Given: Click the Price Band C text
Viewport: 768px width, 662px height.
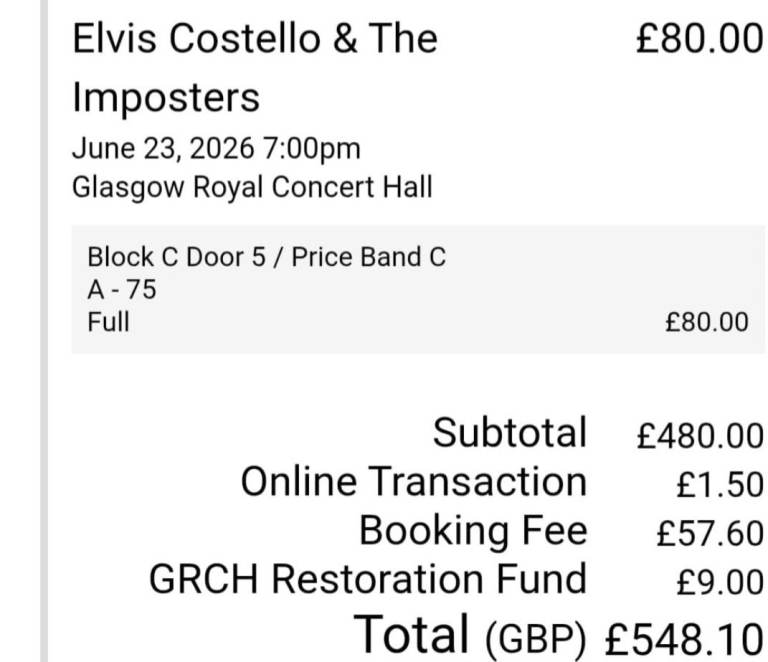Looking at the screenshot, I should pyautogui.click(x=368, y=257).
